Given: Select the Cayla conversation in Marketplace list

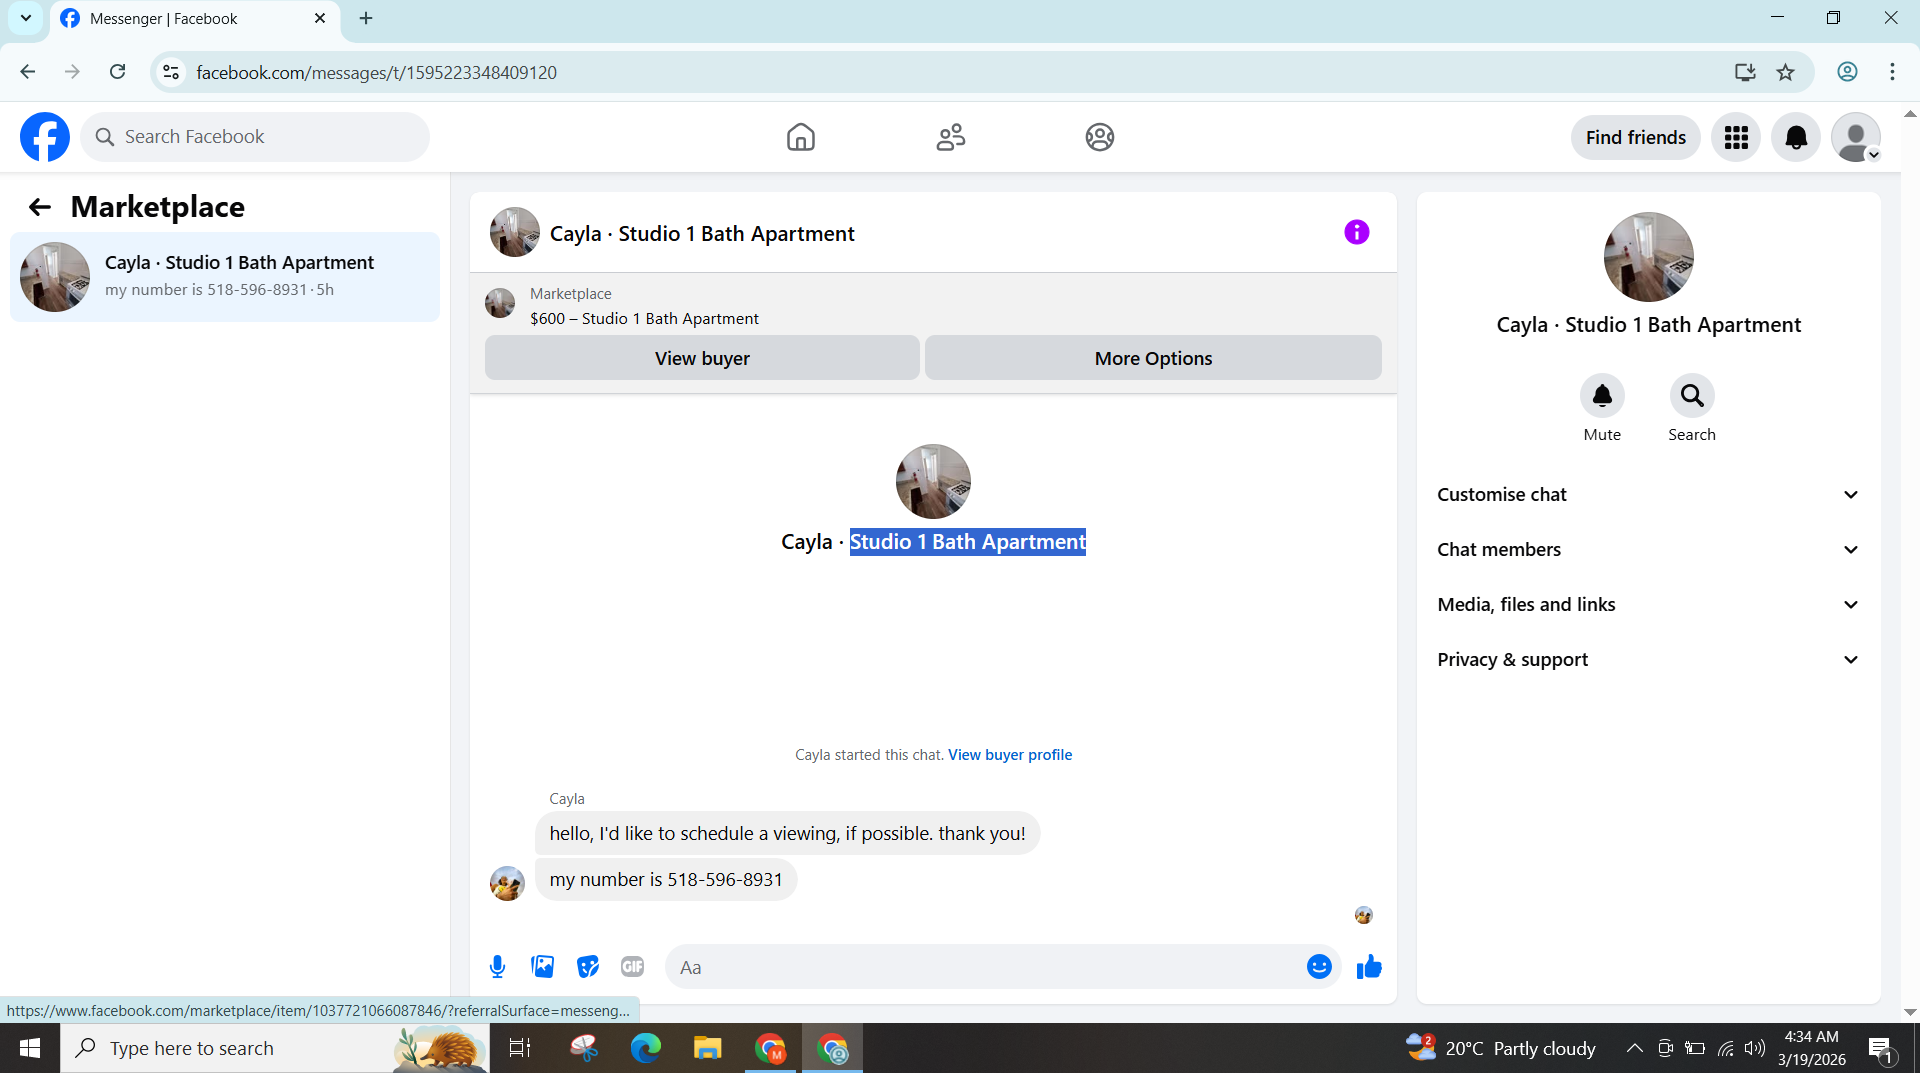Looking at the screenshot, I should pyautogui.click(x=225, y=277).
